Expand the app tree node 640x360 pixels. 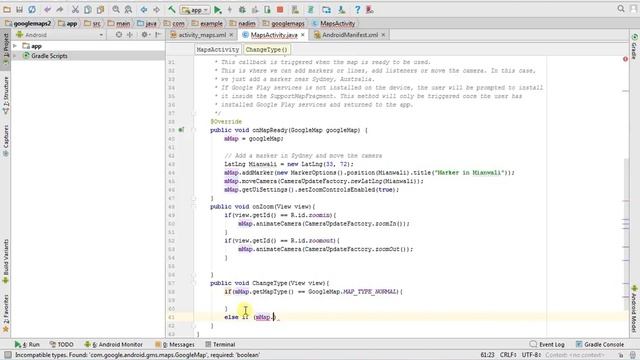tap(15, 46)
